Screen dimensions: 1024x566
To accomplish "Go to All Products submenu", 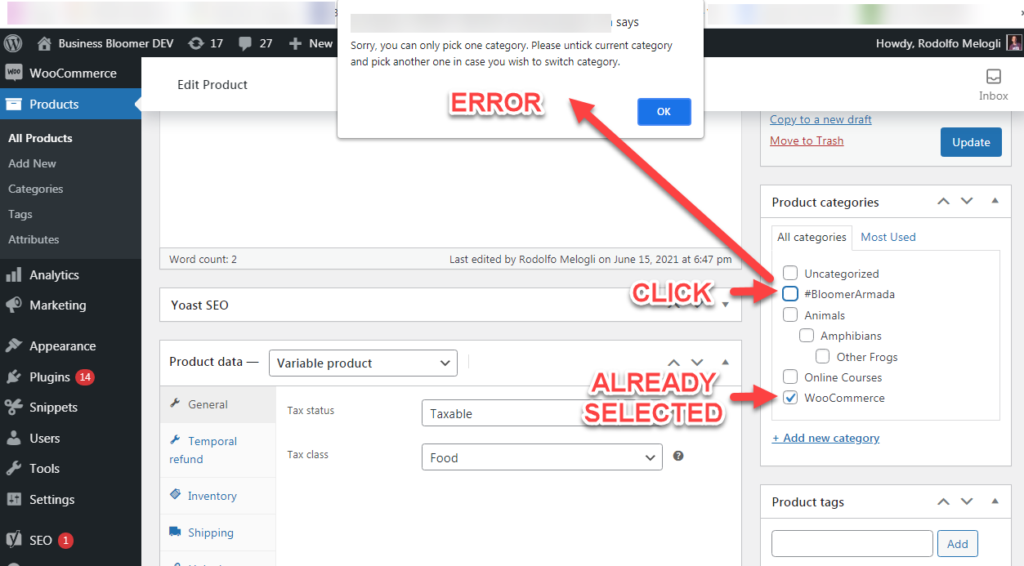I will (x=40, y=138).
